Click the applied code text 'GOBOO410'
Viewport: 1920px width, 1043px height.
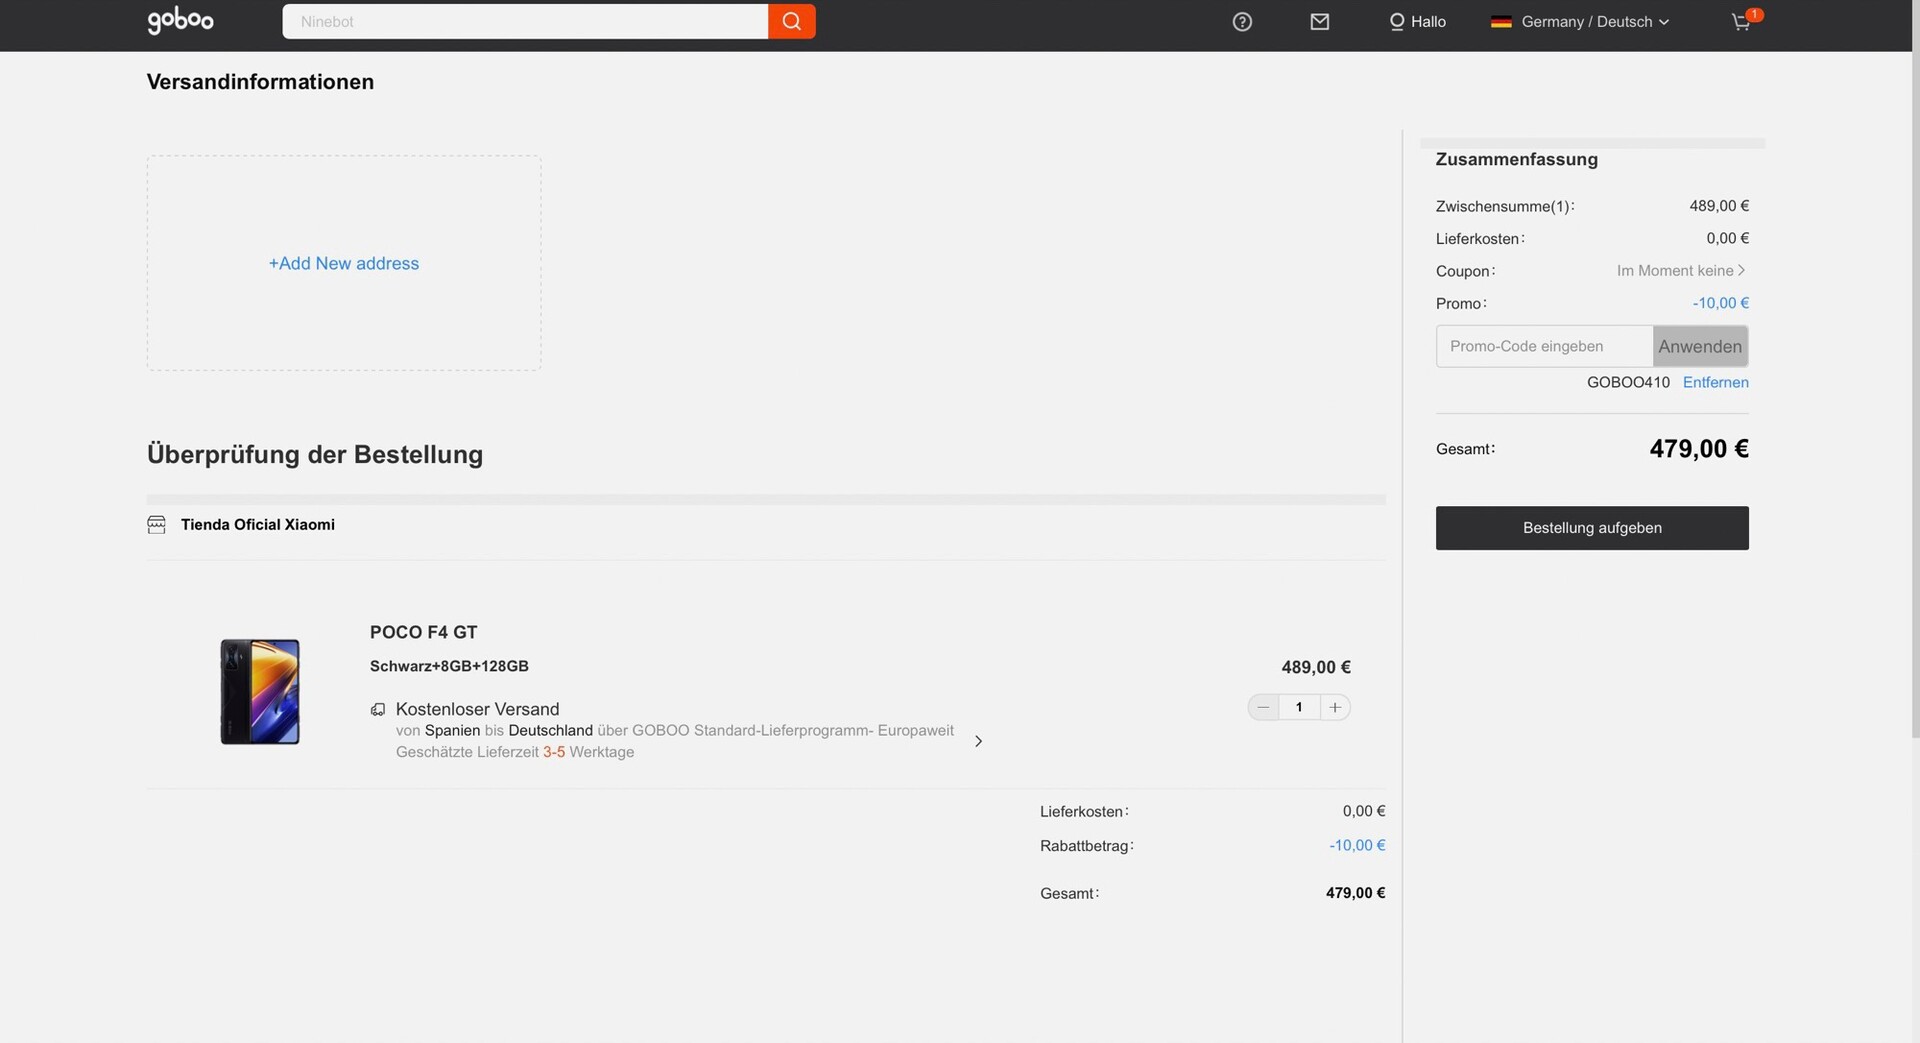[1628, 382]
